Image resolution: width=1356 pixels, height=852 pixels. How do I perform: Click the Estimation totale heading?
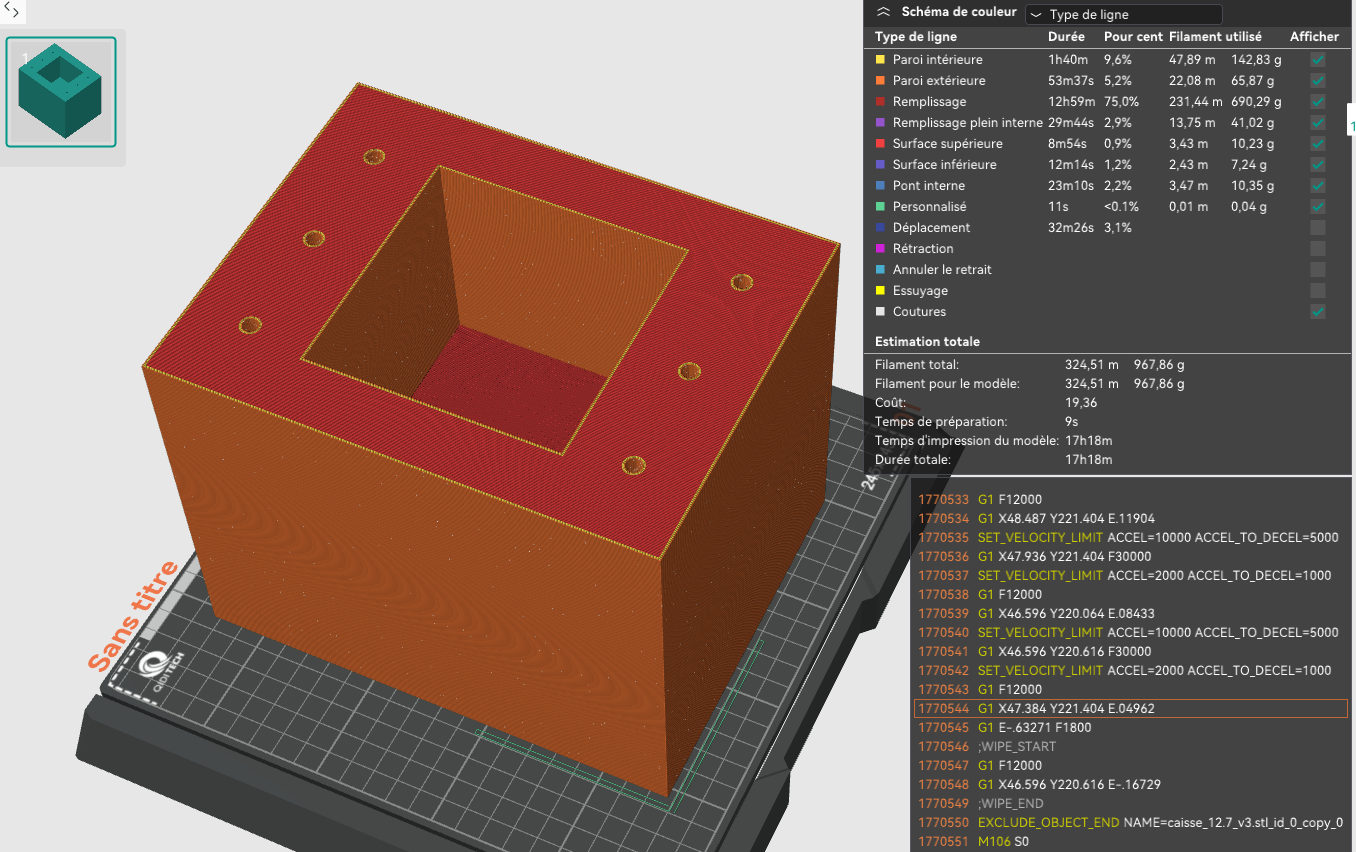[x=927, y=342]
